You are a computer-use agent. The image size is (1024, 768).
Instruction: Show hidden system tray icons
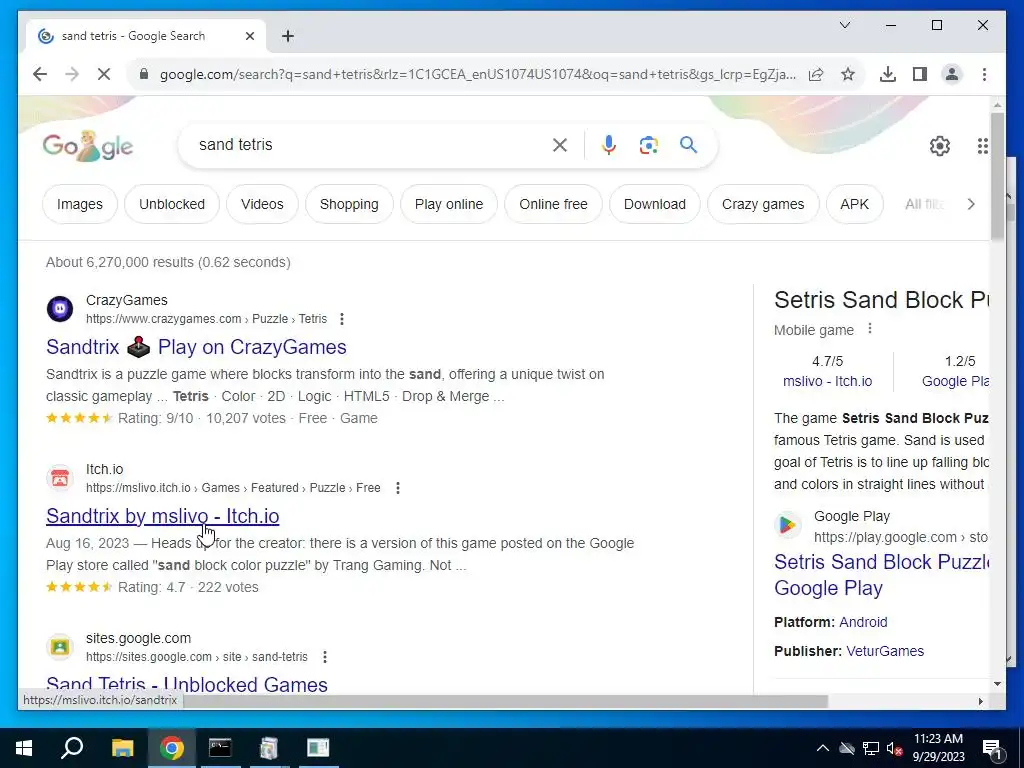tap(822, 748)
